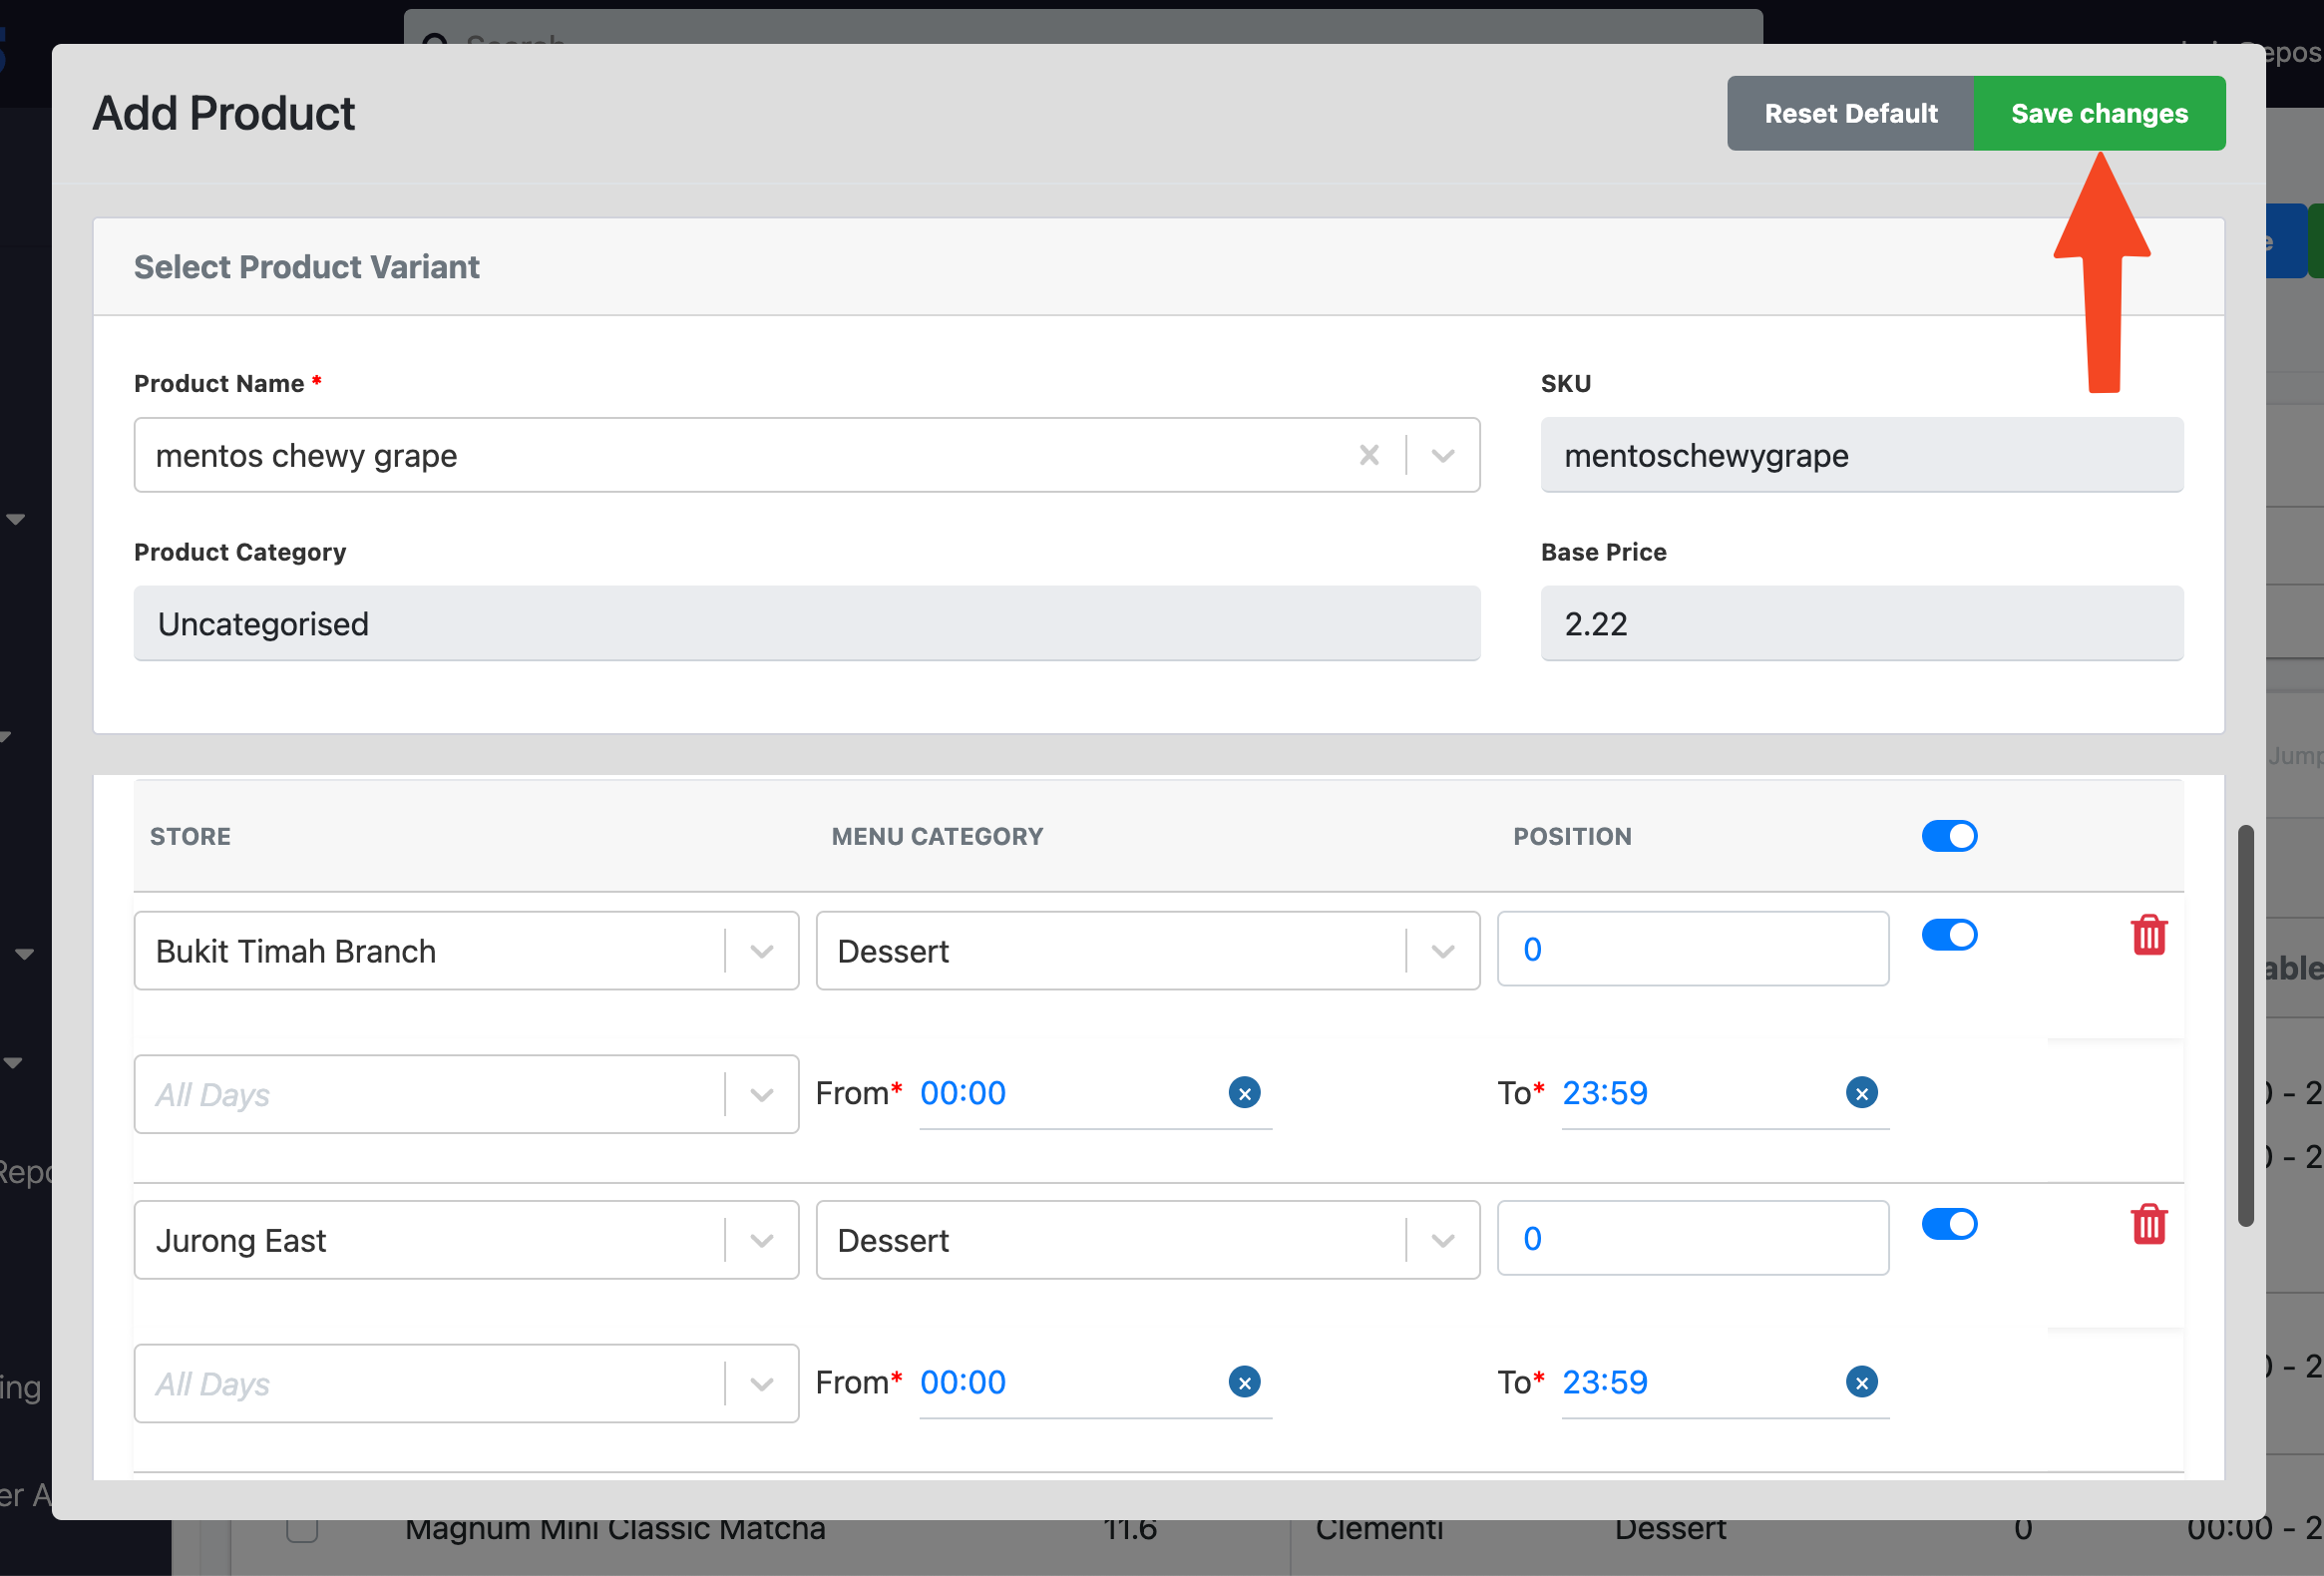The width and height of the screenshot is (2324, 1576).
Task: Check the Magnum Mini Classic Matcha checkbox
Action: point(302,1529)
